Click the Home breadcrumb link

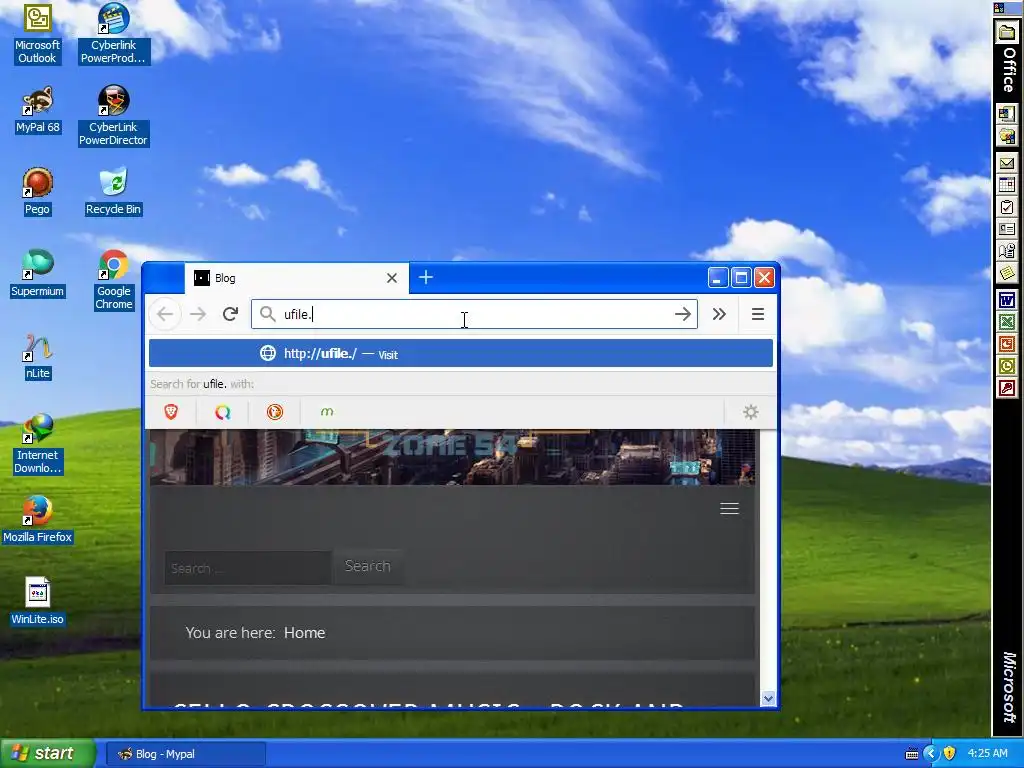click(304, 633)
